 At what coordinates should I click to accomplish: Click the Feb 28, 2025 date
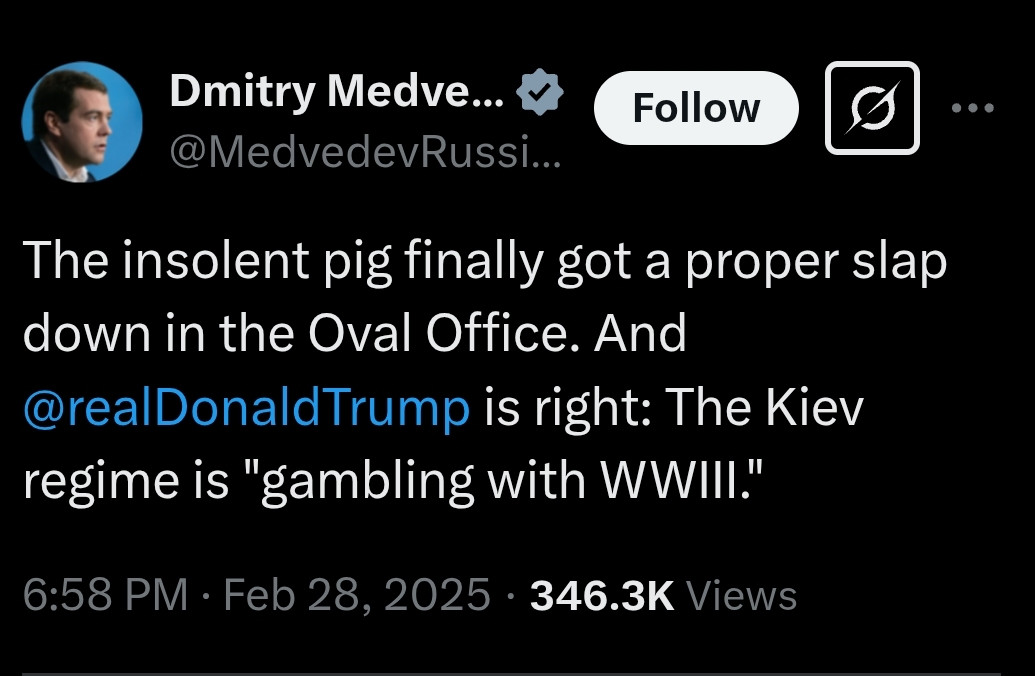(357, 595)
